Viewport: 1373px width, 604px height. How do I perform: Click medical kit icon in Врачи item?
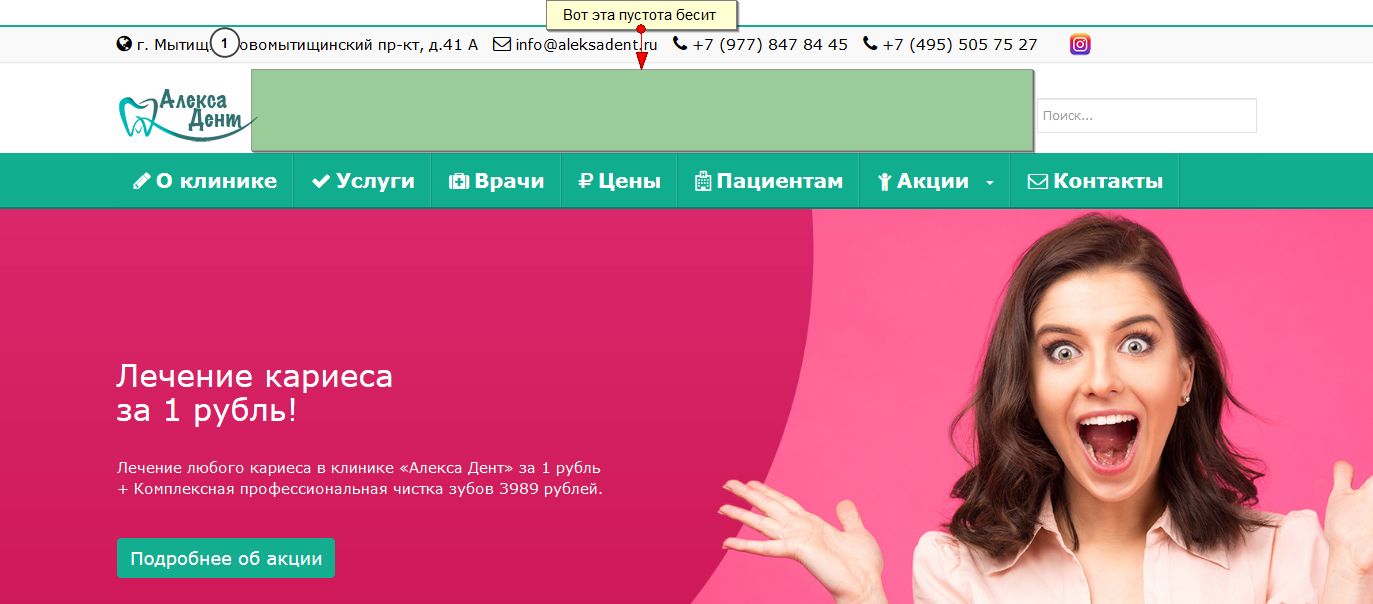[x=459, y=182]
